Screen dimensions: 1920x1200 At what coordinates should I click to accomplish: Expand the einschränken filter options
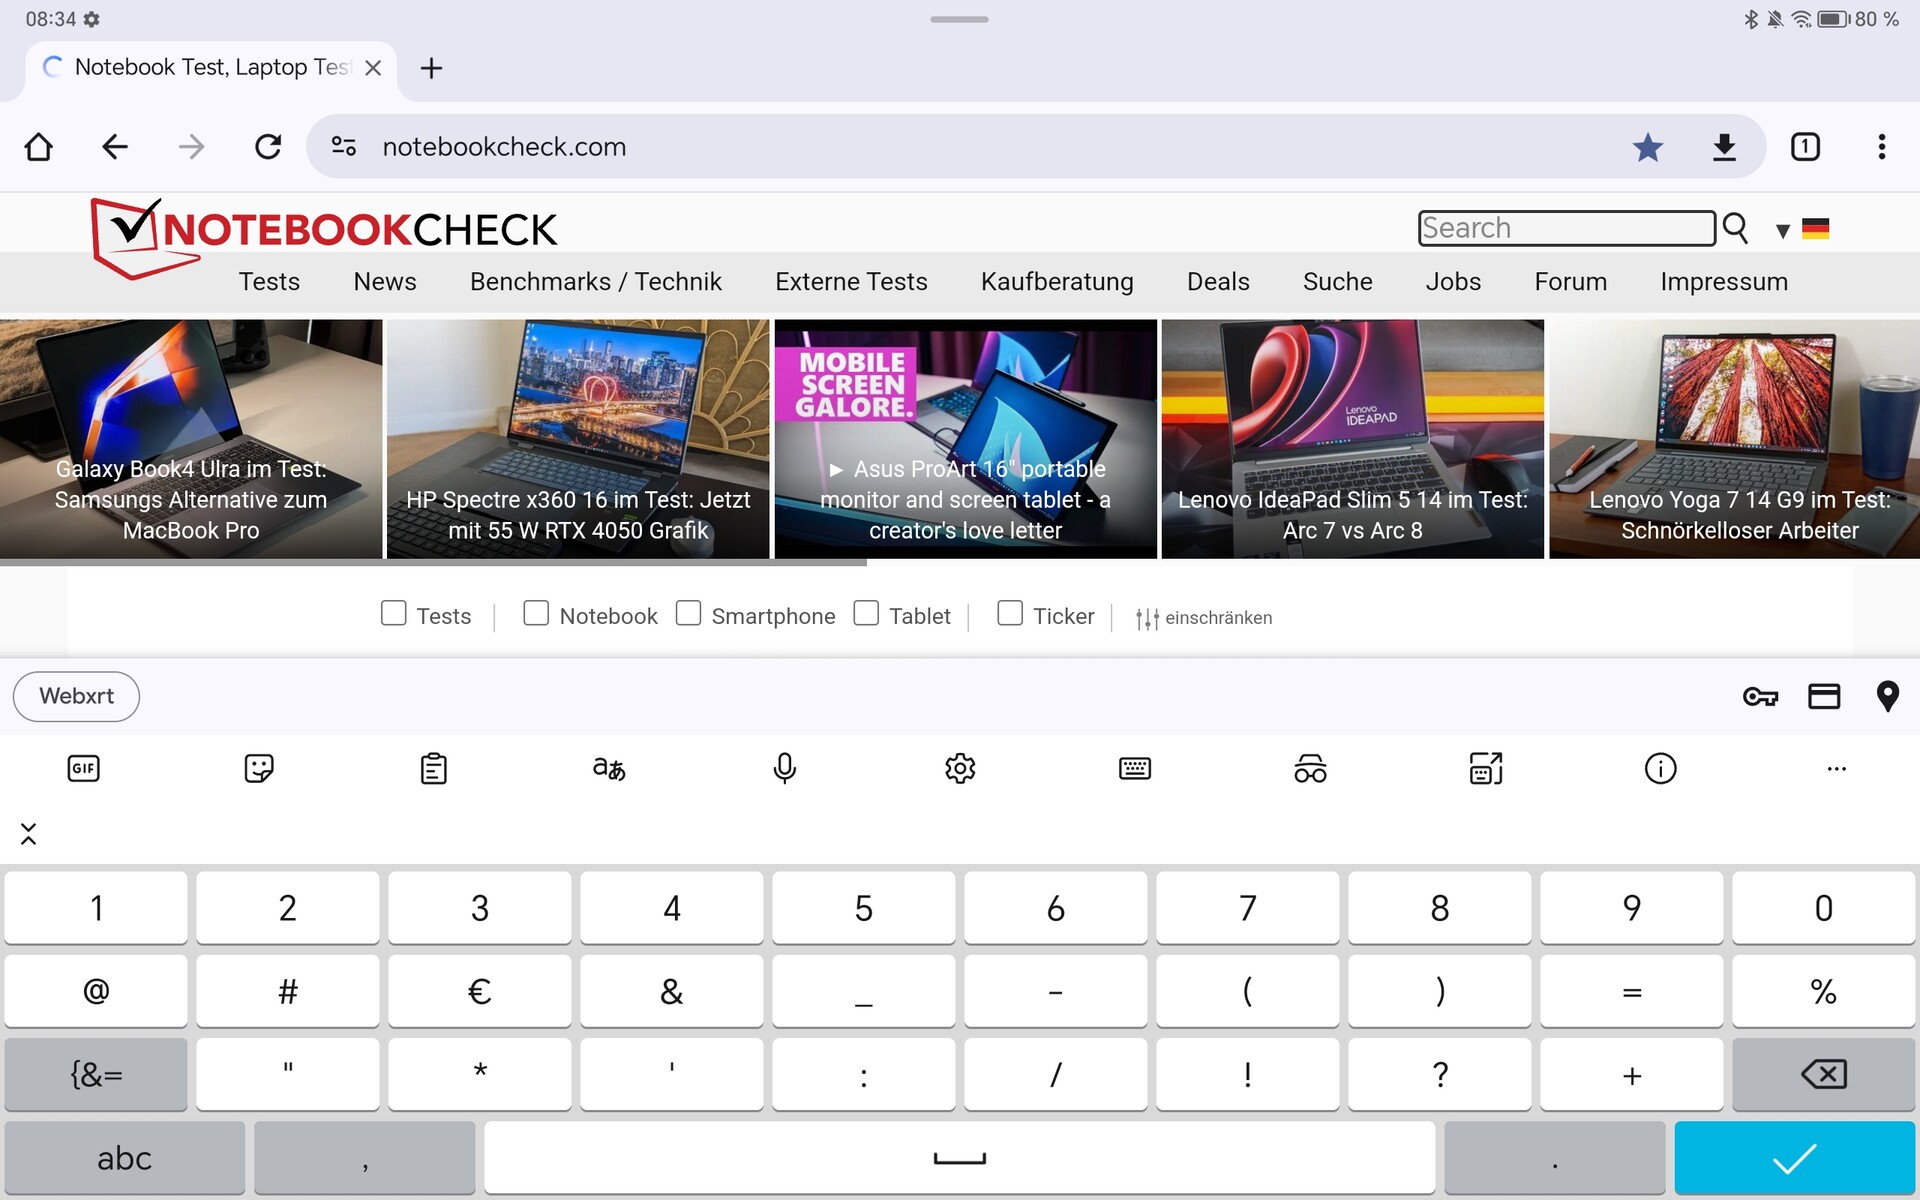(x=1204, y=618)
